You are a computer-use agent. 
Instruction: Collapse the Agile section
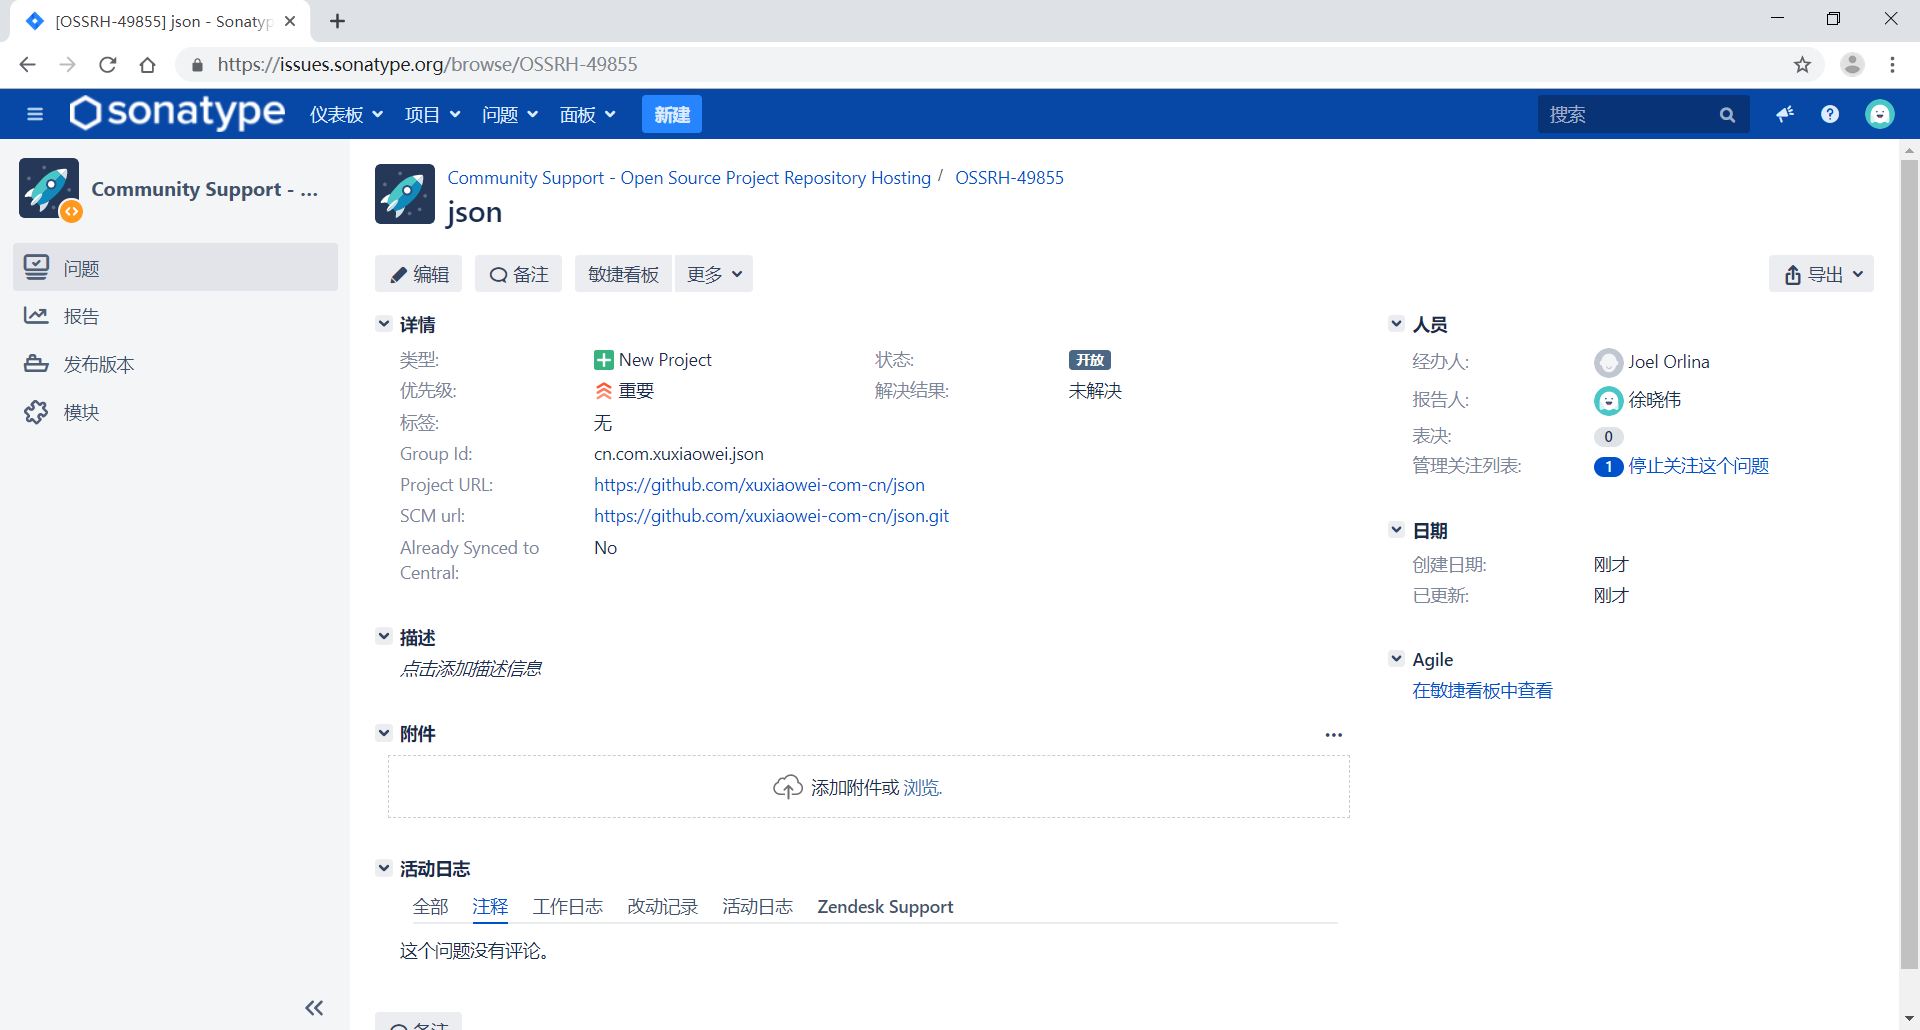pos(1397,659)
